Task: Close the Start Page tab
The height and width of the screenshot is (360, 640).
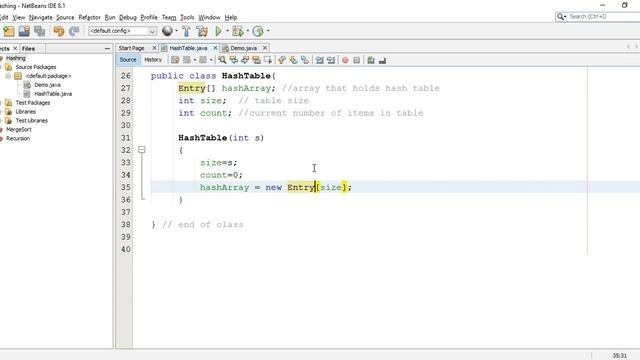Action: pyautogui.click(x=154, y=48)
